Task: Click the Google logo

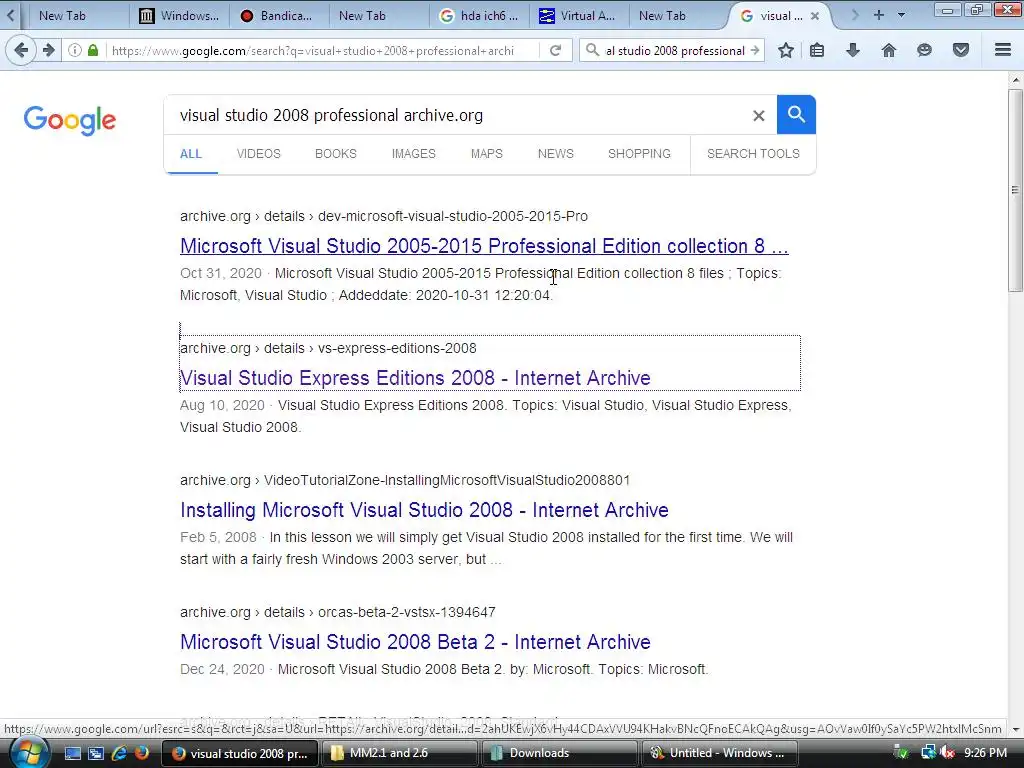Action: pos(70,120)
